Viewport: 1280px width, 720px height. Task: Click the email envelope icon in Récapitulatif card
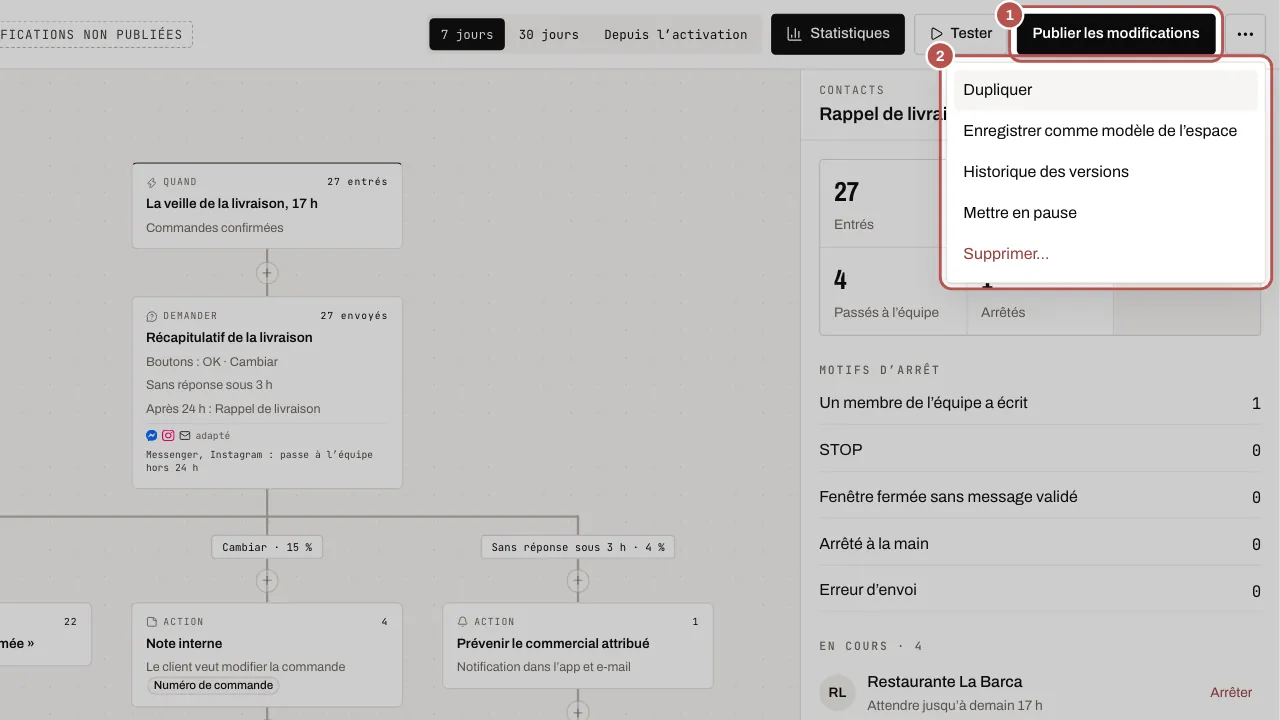tap(185, 436)
